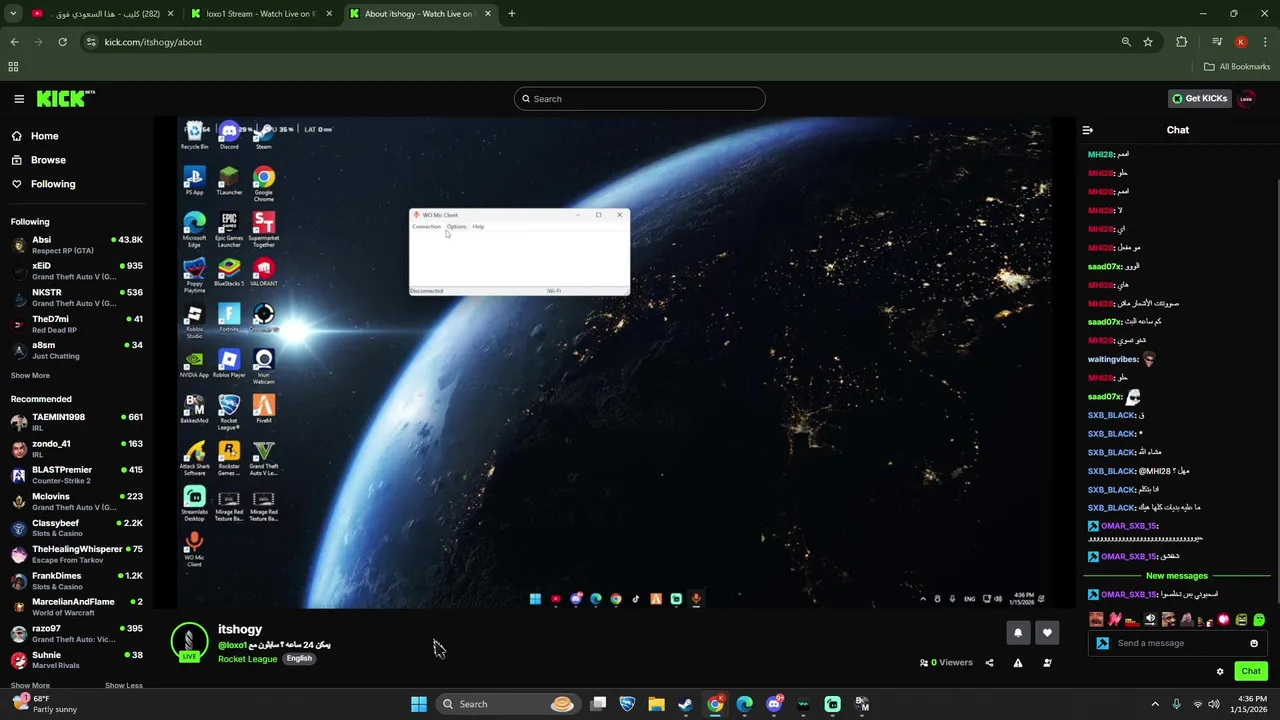Click the chat identity badge beside Send a message
The image size is (1280, 720).
pyautogui.click(x=1103, y=643)
